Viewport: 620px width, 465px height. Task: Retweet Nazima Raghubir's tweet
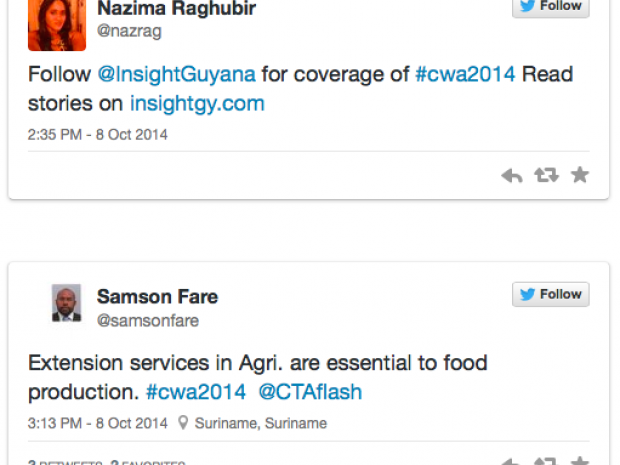pyautogui.click(x=546, y=176)
